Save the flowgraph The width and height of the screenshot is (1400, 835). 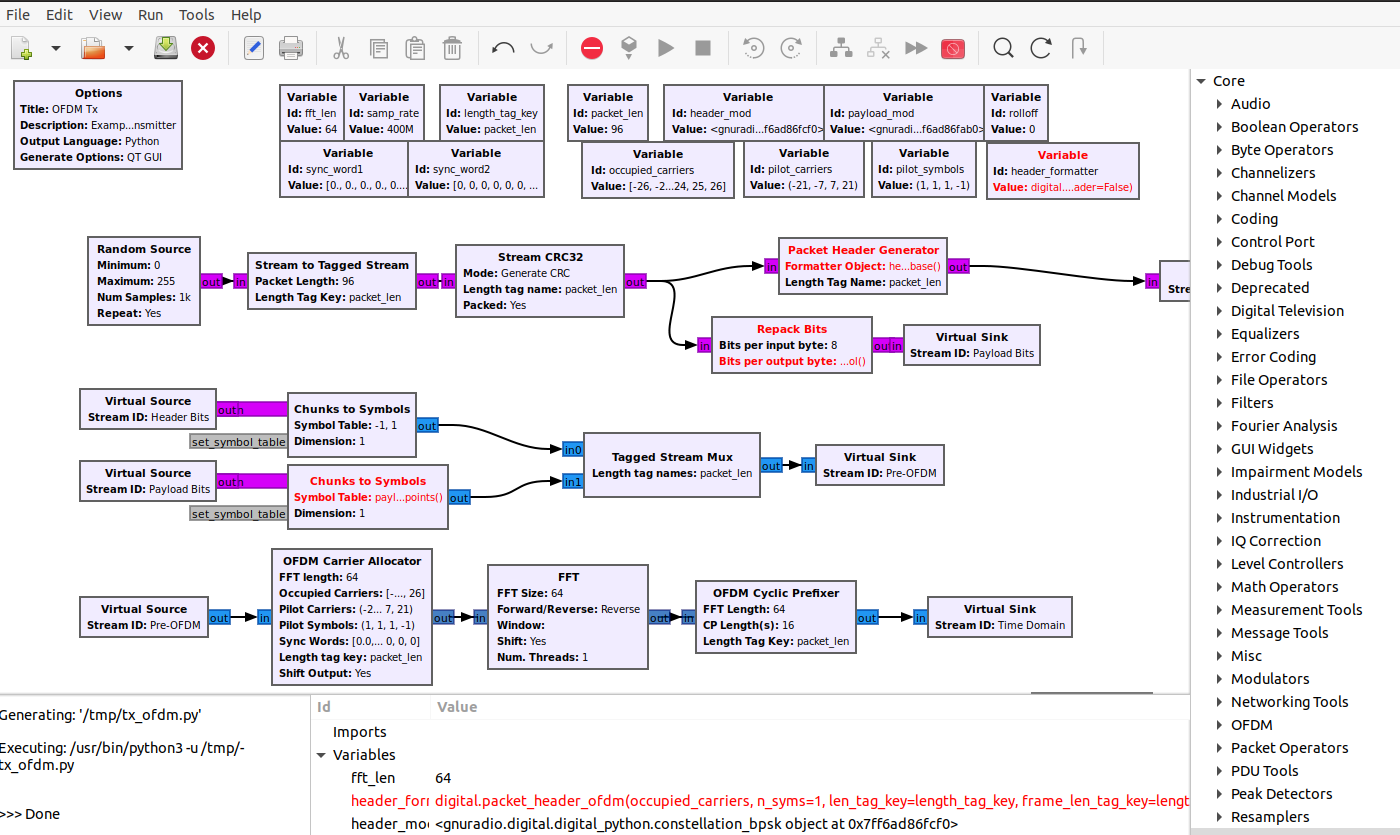click(165, 47)
